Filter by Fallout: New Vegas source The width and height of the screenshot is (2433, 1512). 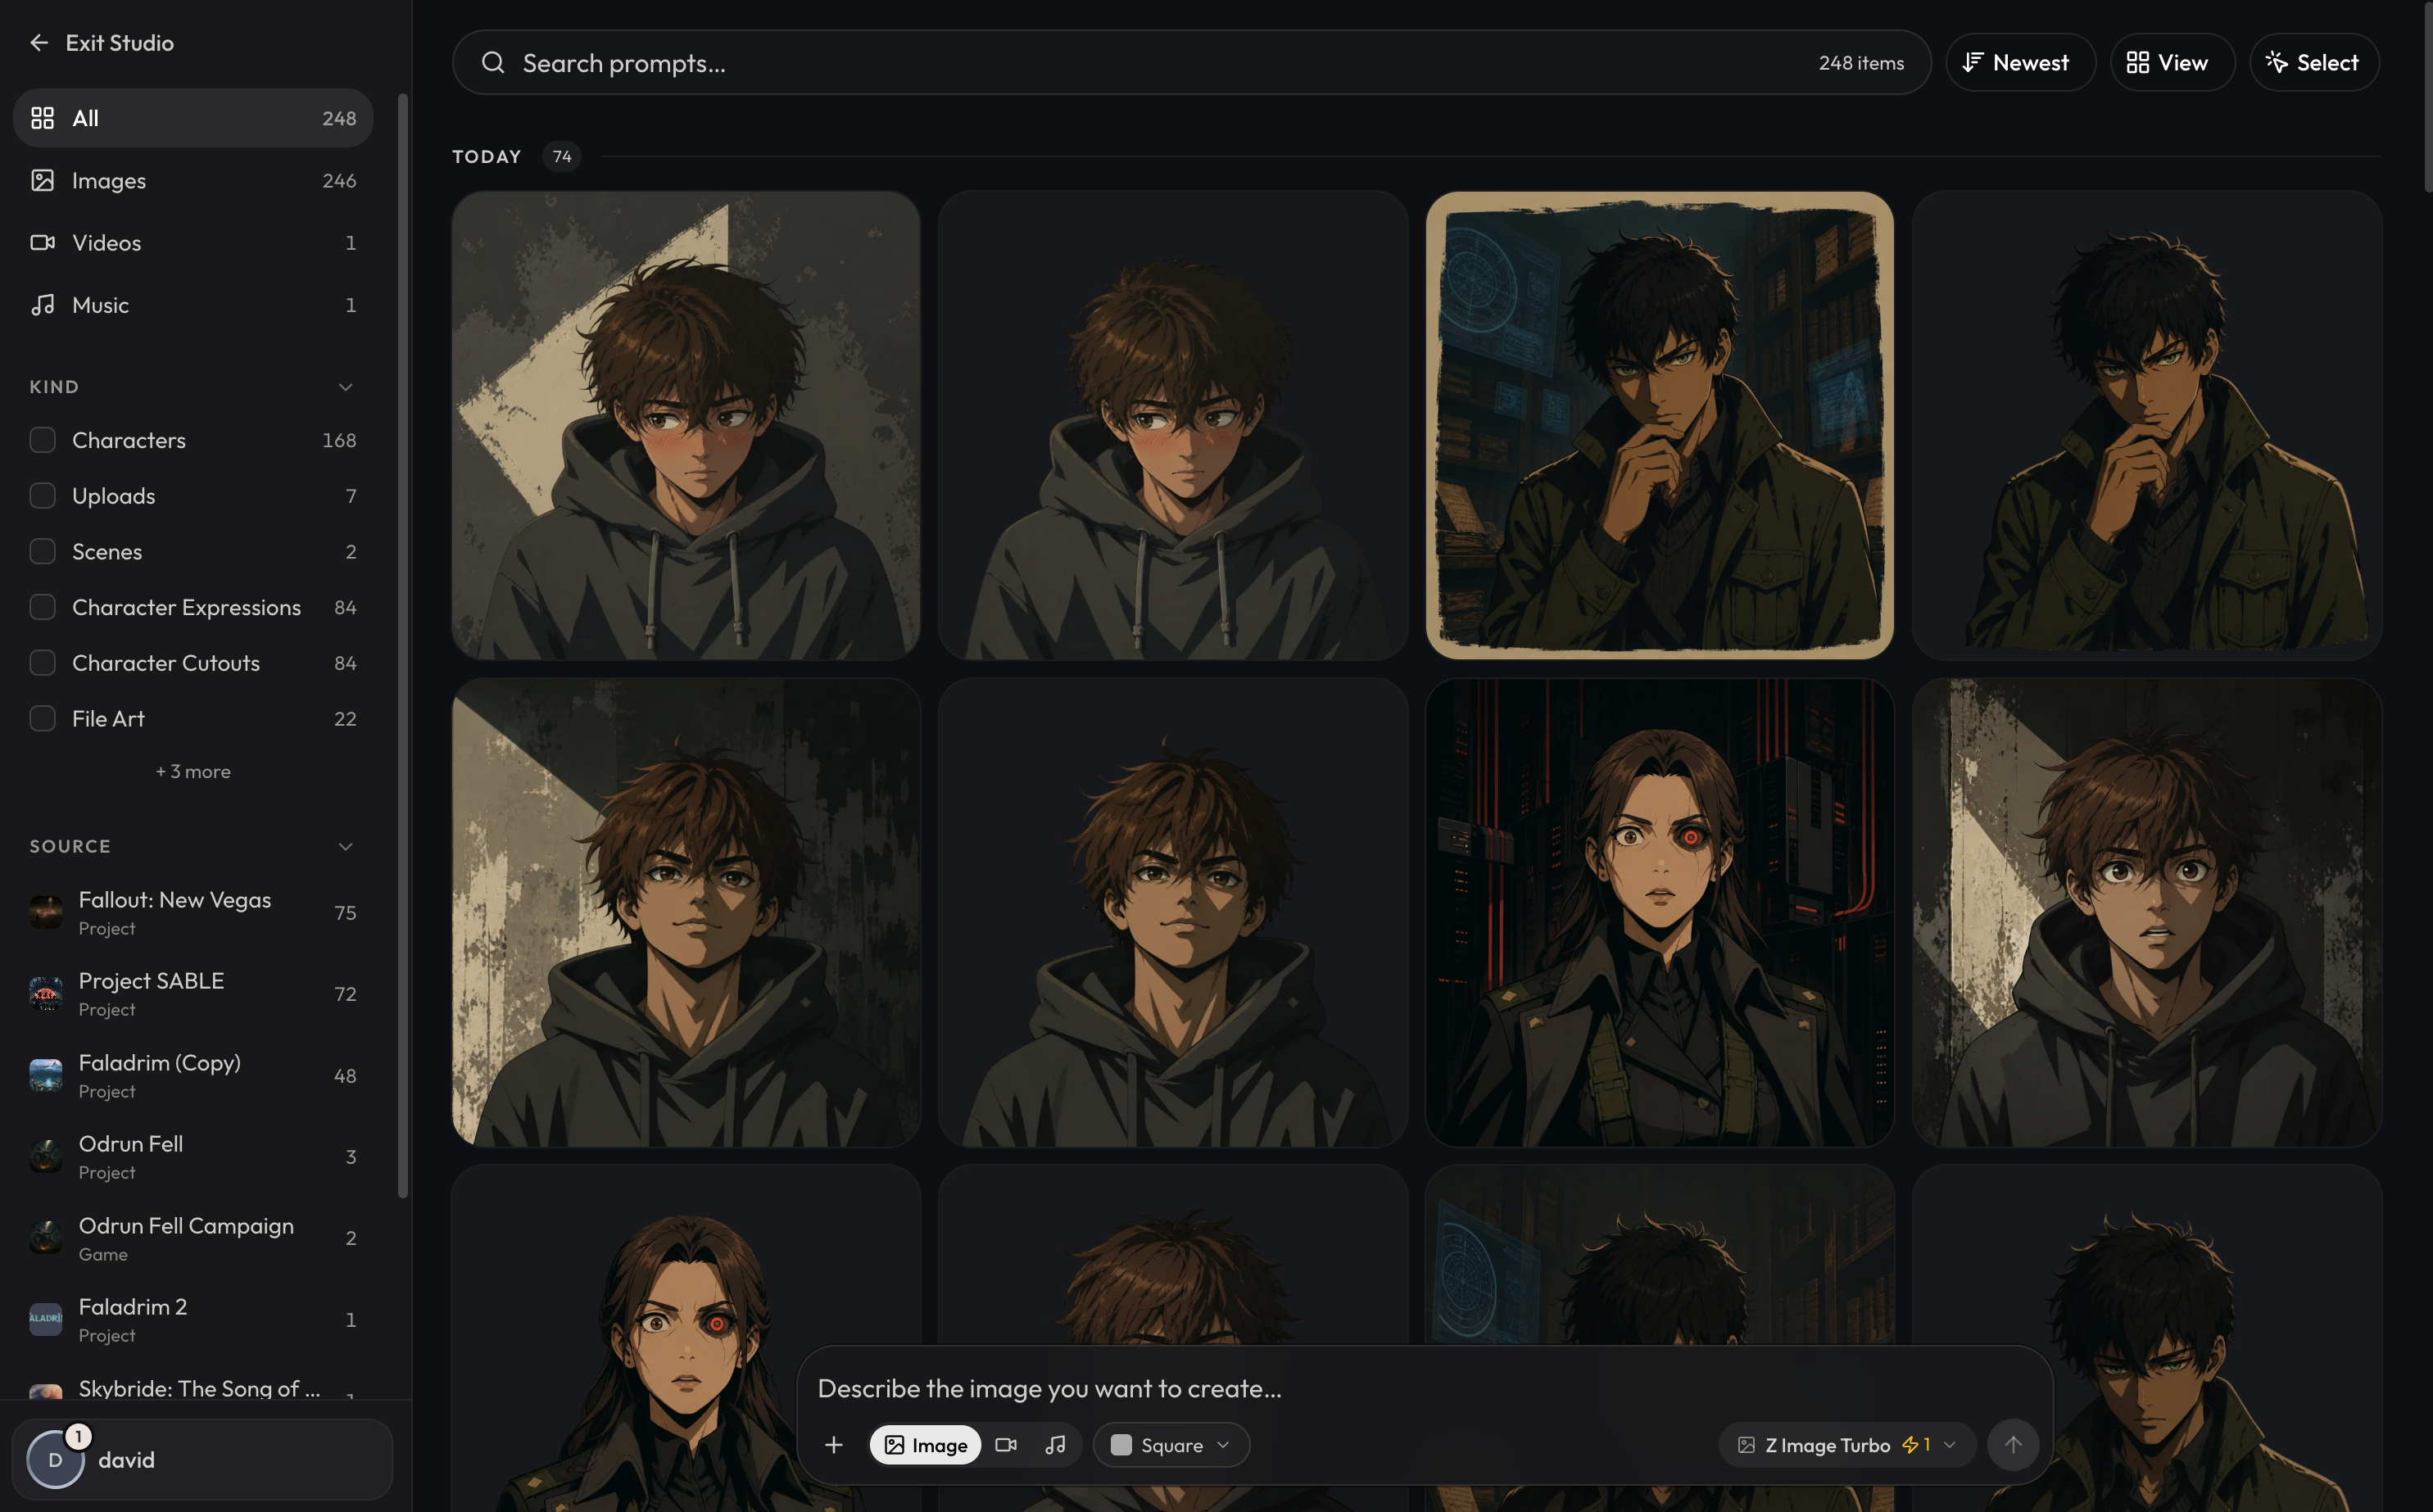coord(193,912)
